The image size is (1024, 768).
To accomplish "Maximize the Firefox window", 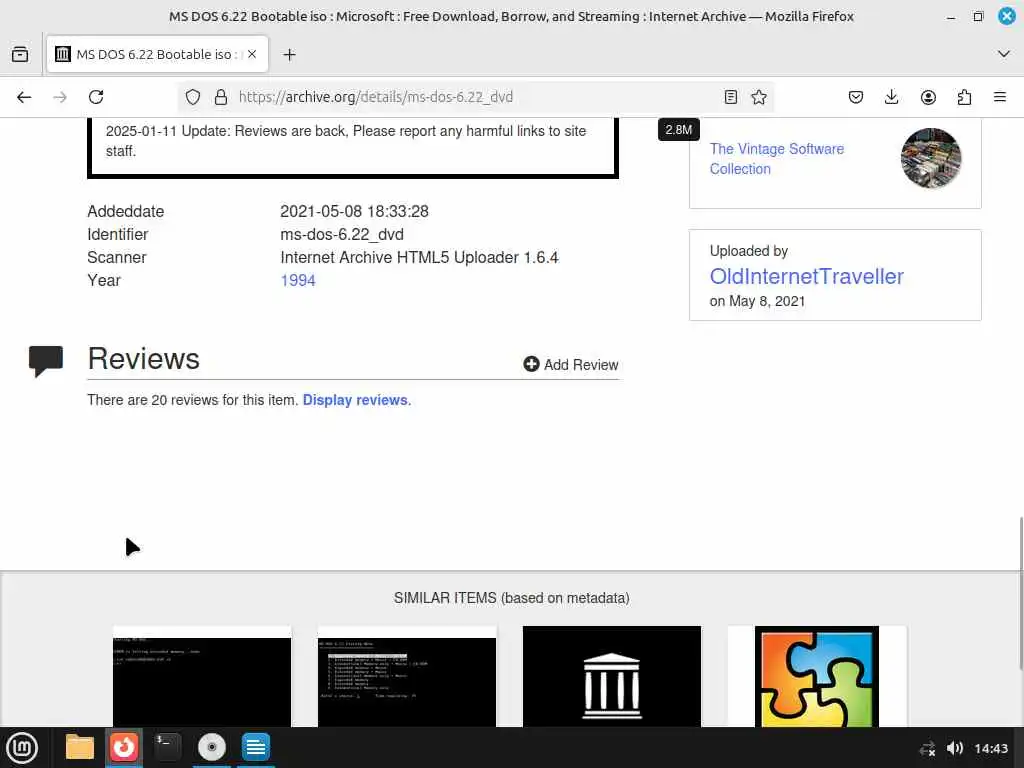I will point(978,16).
